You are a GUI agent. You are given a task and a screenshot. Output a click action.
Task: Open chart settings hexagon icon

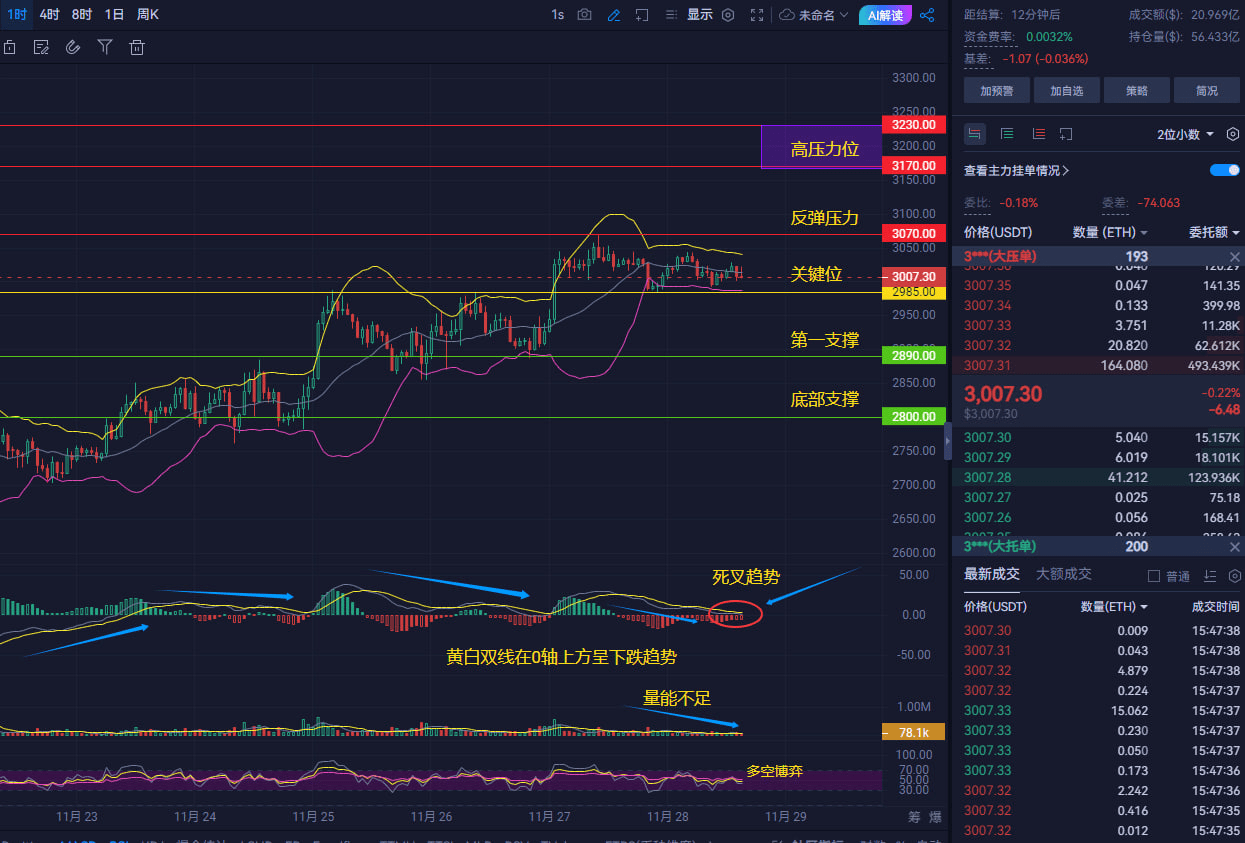pos(728,15)
